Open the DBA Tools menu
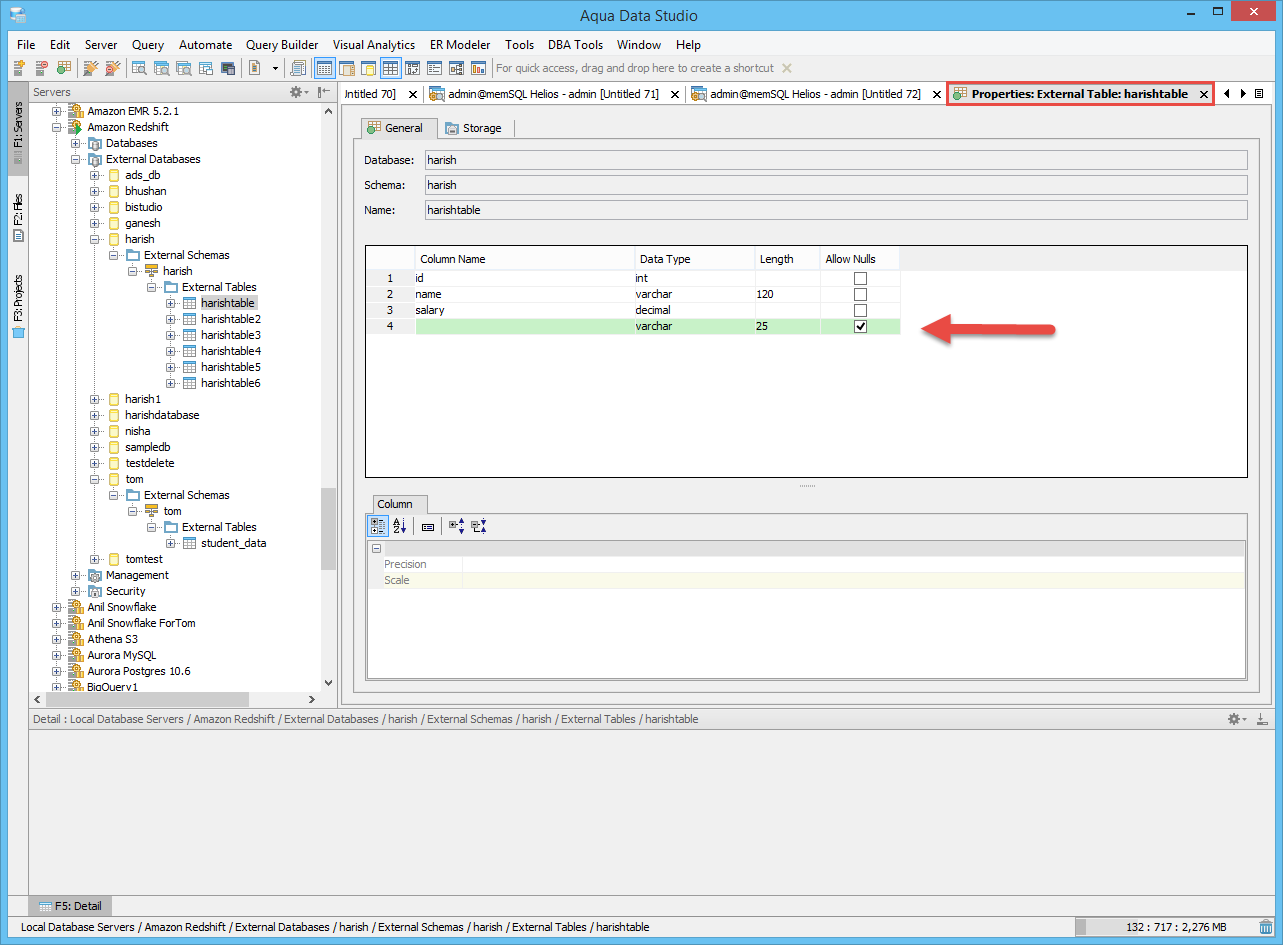The width and height of the screenshot is (1283, 945). coord(575,45)
